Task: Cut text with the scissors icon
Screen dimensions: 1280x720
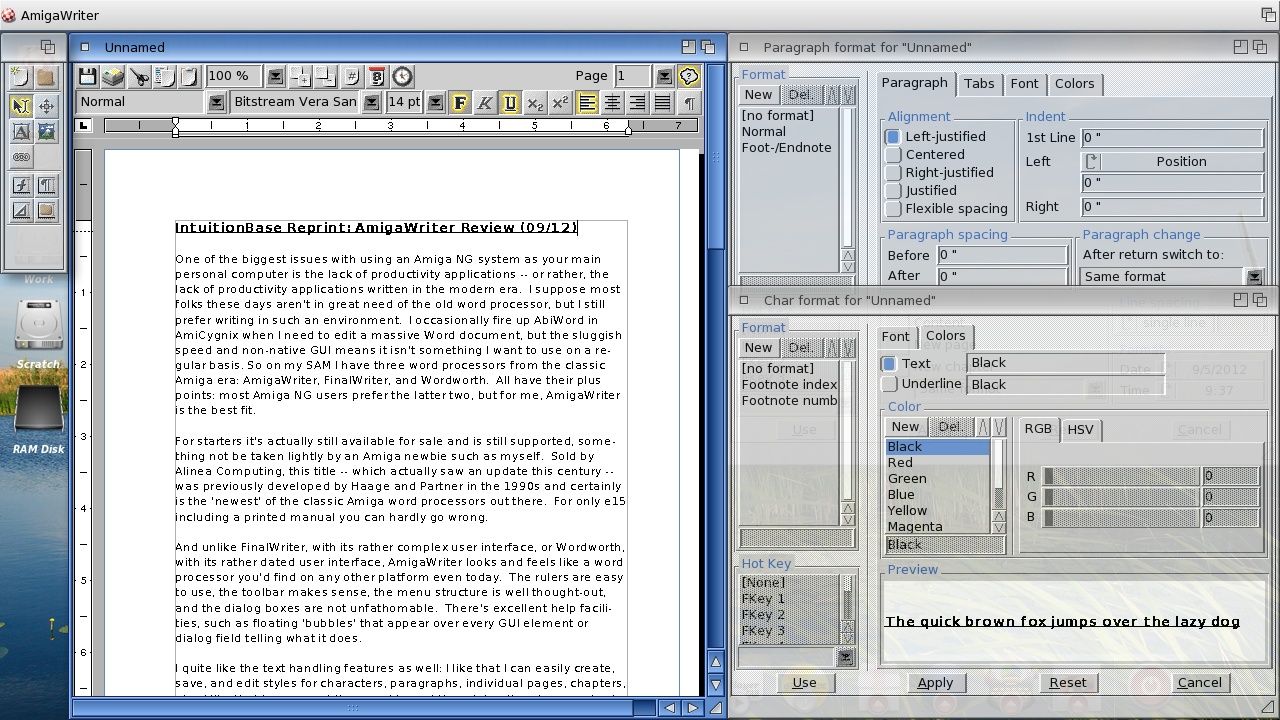Action: 140,76
